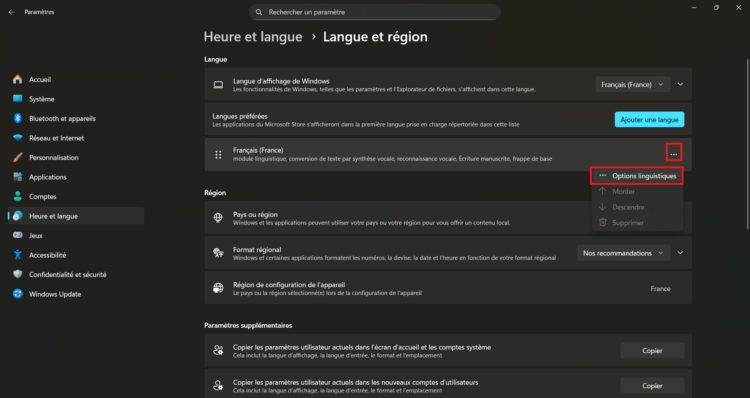Grab the drag handle on Français (France)
This screenshot has width=750, height=398.
pyautogui.click(x=218, y=155)
